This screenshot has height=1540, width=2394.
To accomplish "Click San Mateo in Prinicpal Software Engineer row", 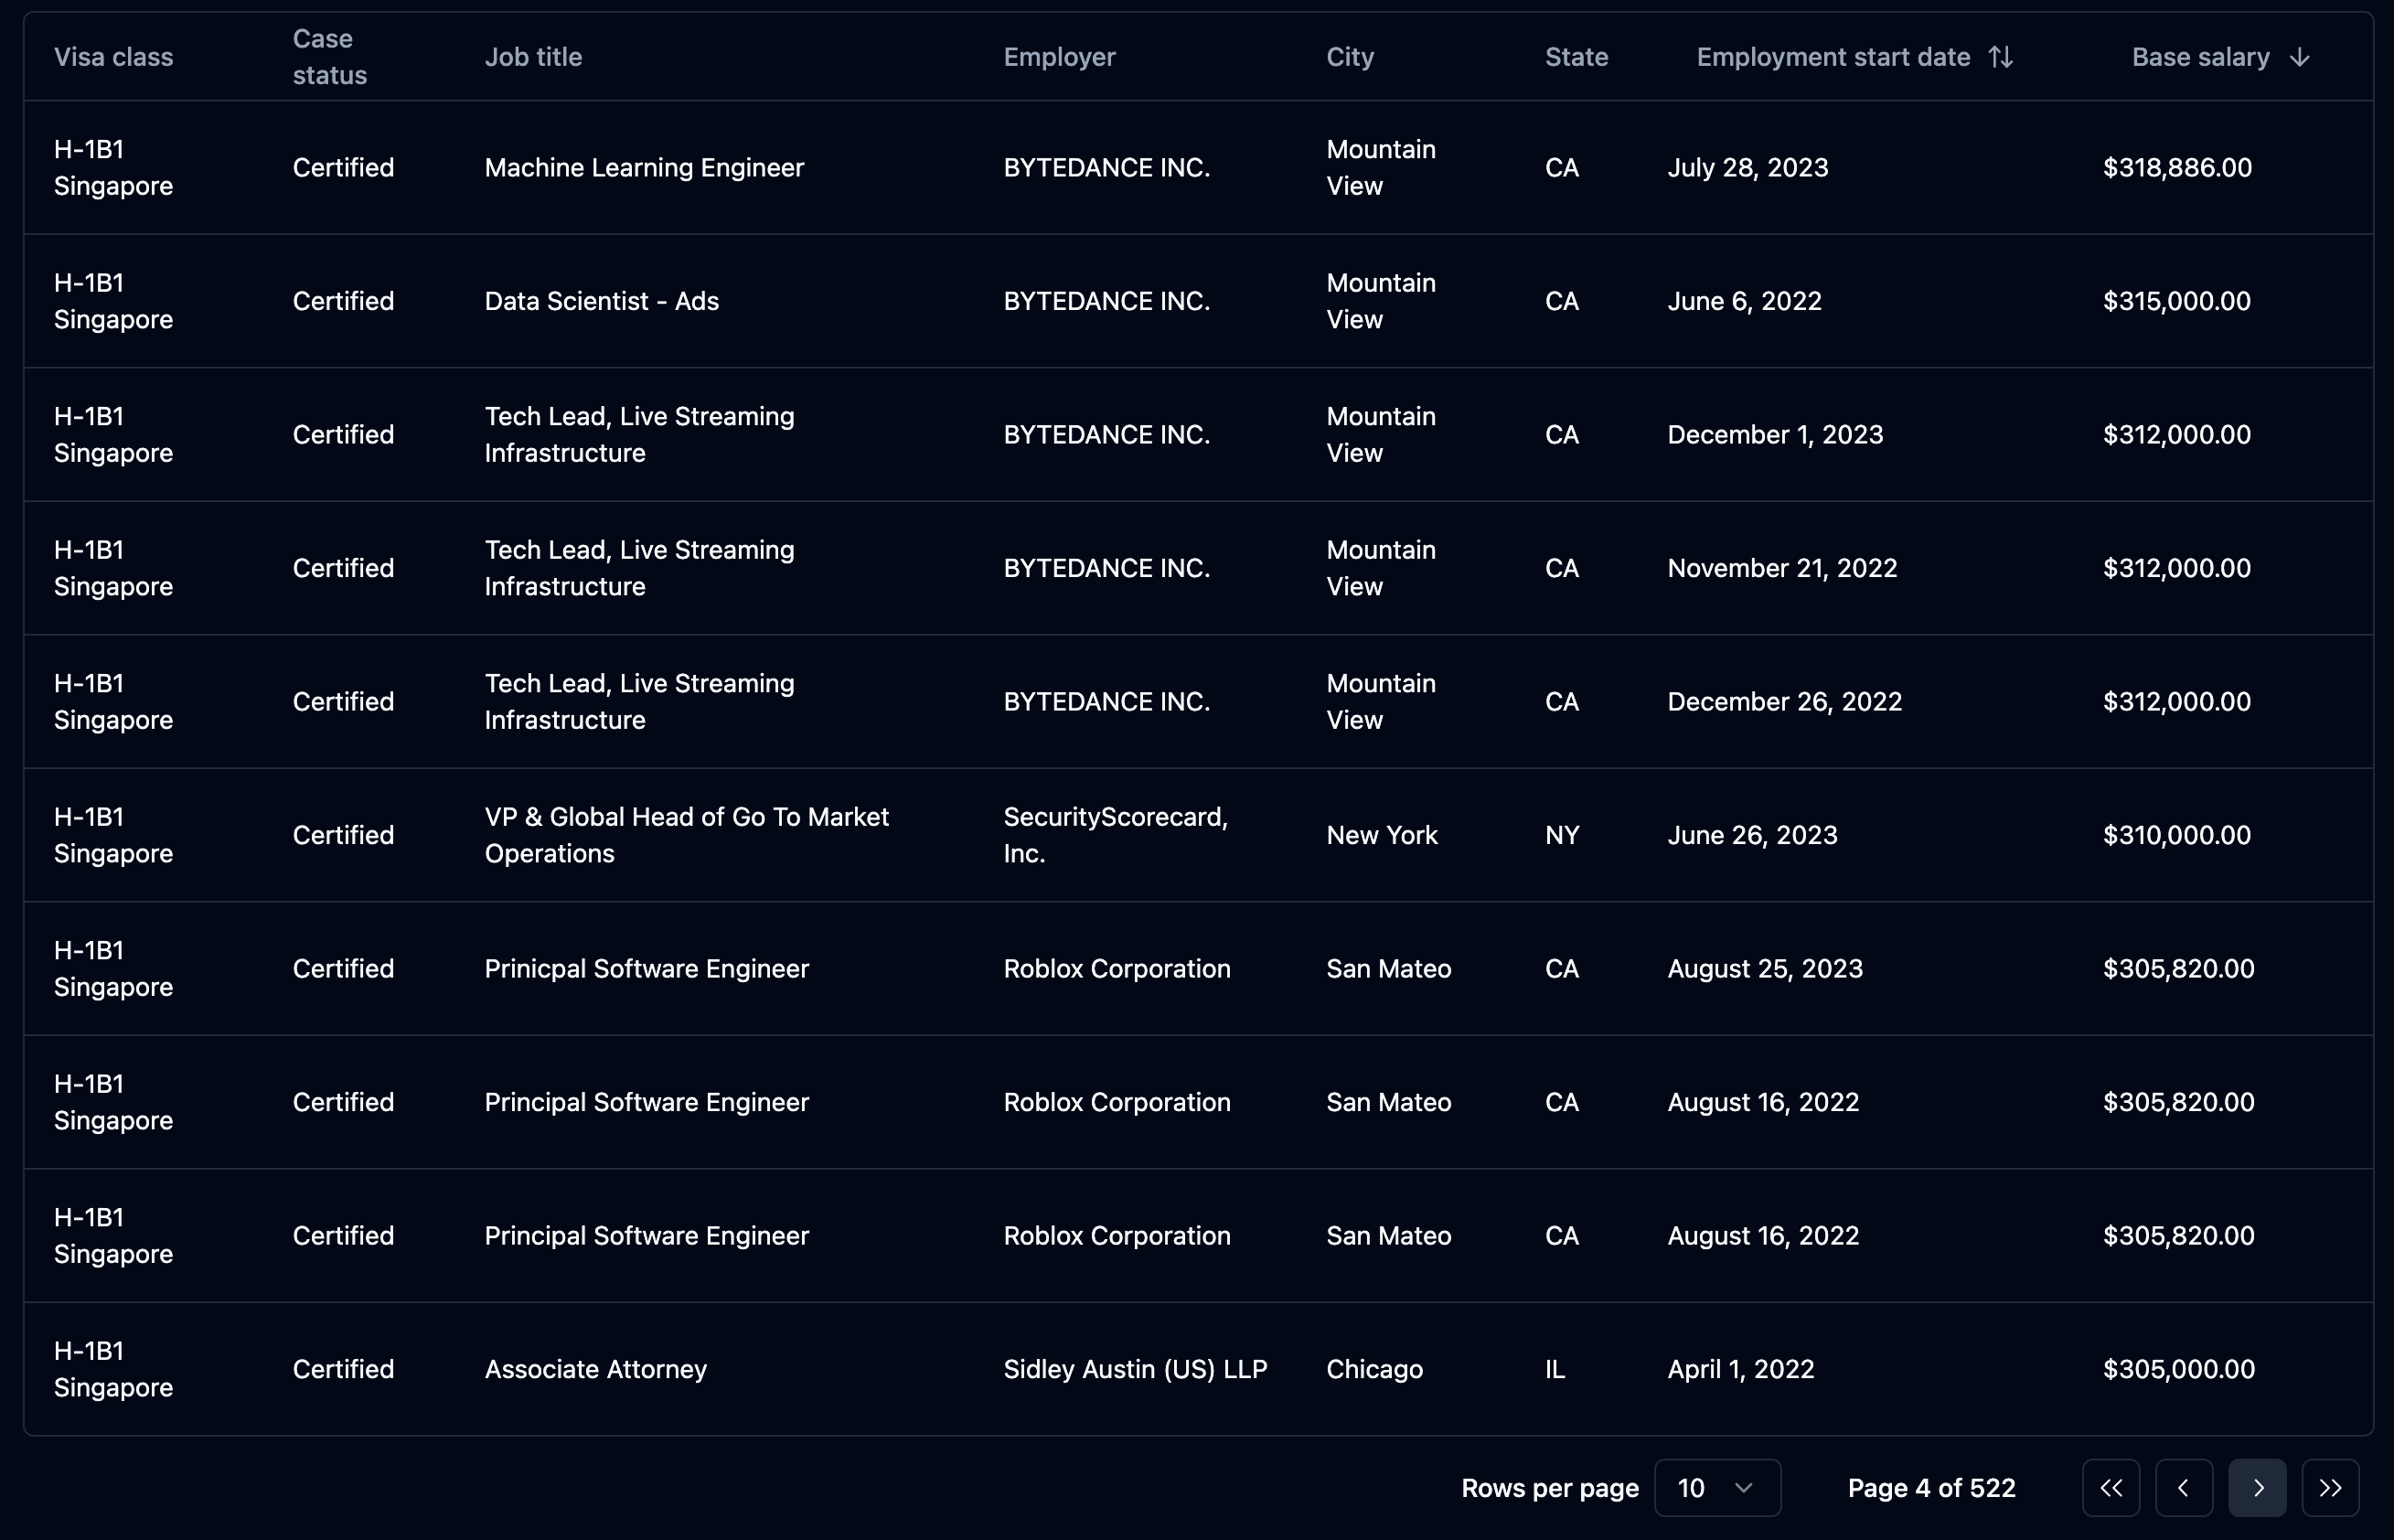I will [x=1388, y=968].
